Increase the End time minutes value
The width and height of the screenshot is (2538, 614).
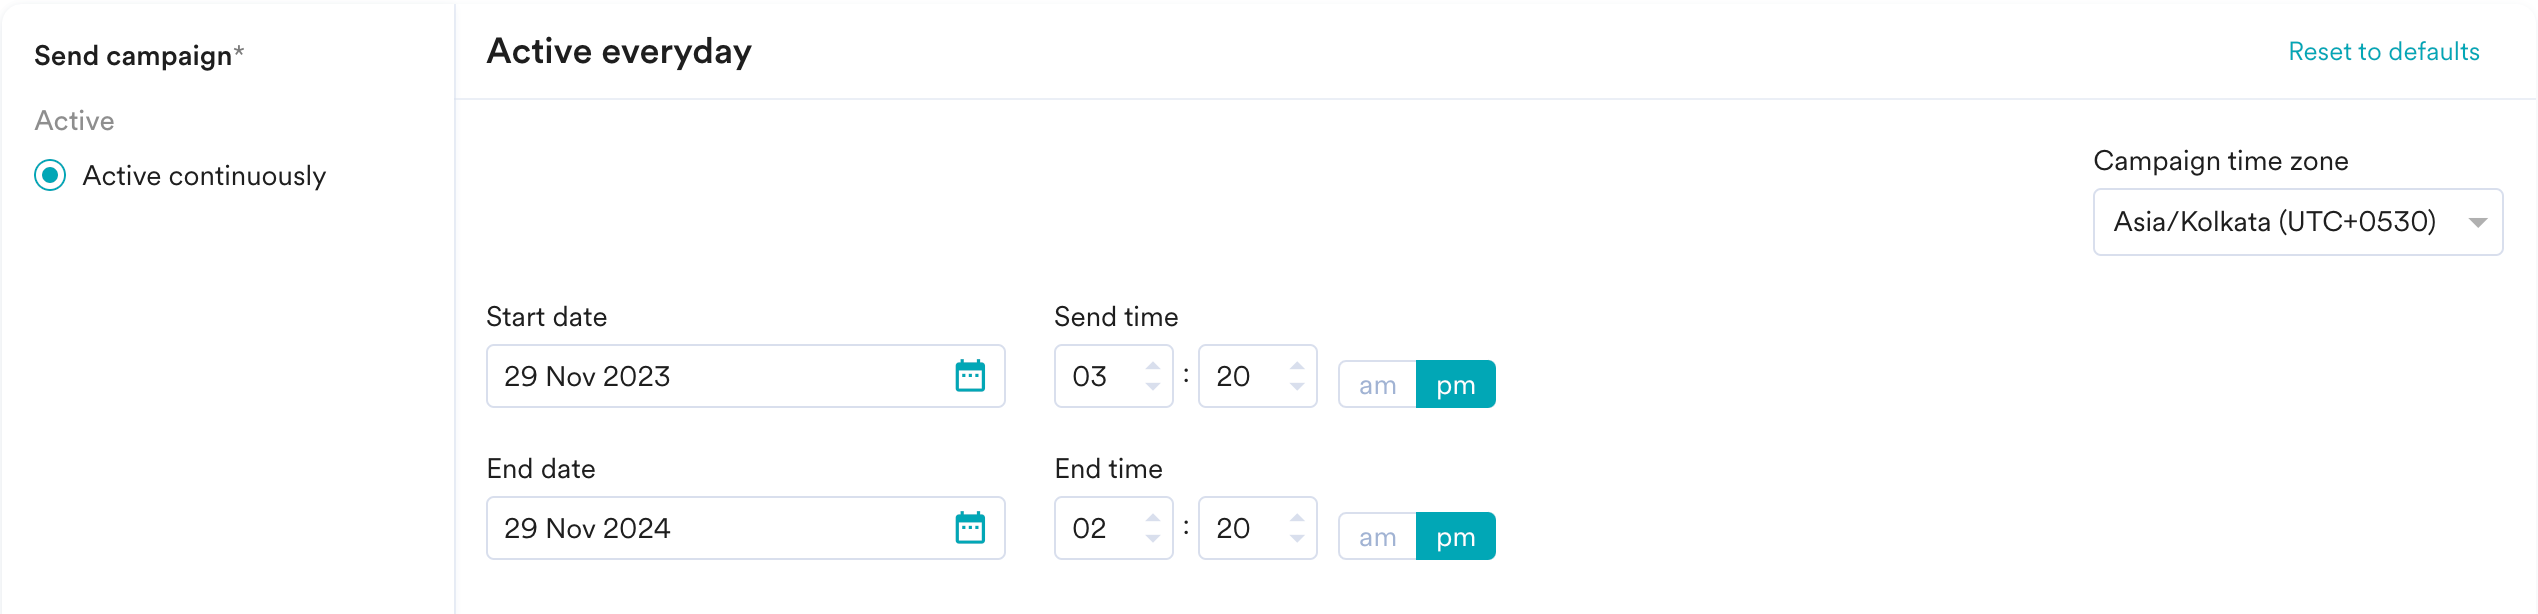point(1297,517)
